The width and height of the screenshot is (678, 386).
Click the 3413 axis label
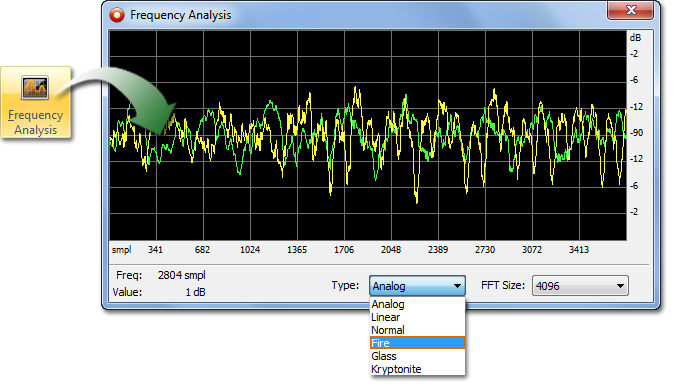579,250
